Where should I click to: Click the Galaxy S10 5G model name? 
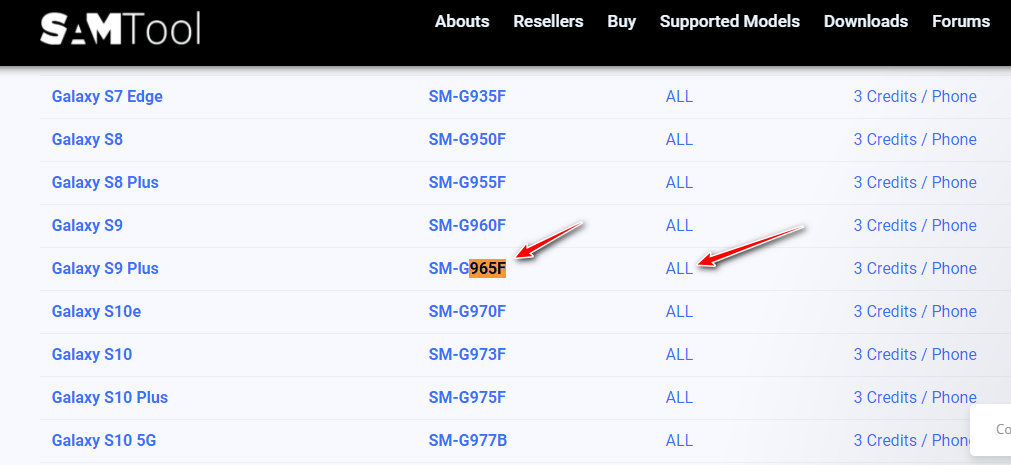click(x=104, y=441)
